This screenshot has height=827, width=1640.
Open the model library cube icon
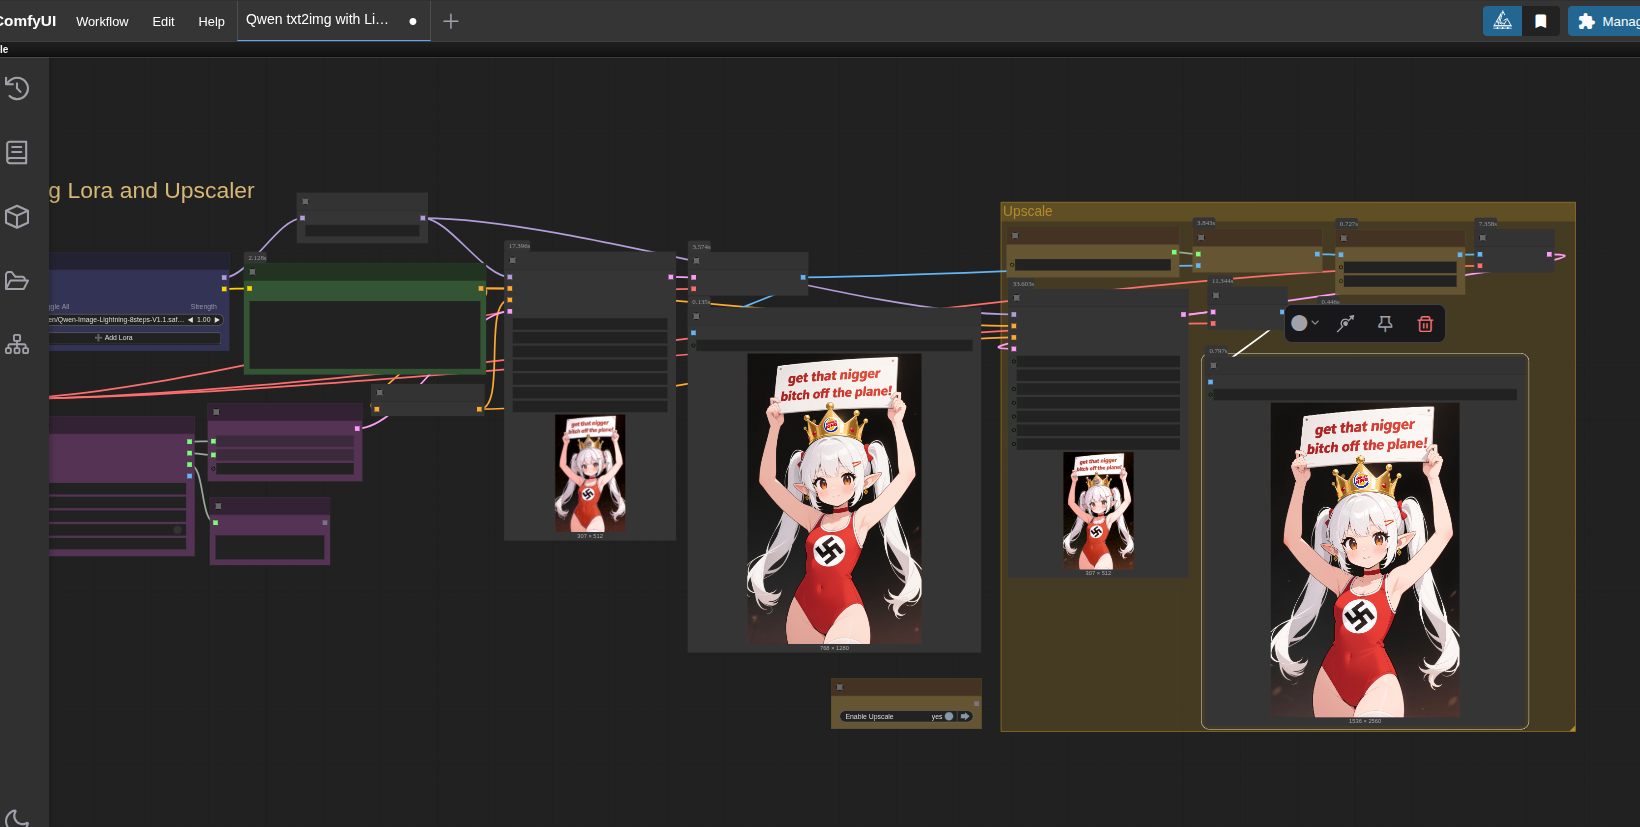click(x=17, y=217)
